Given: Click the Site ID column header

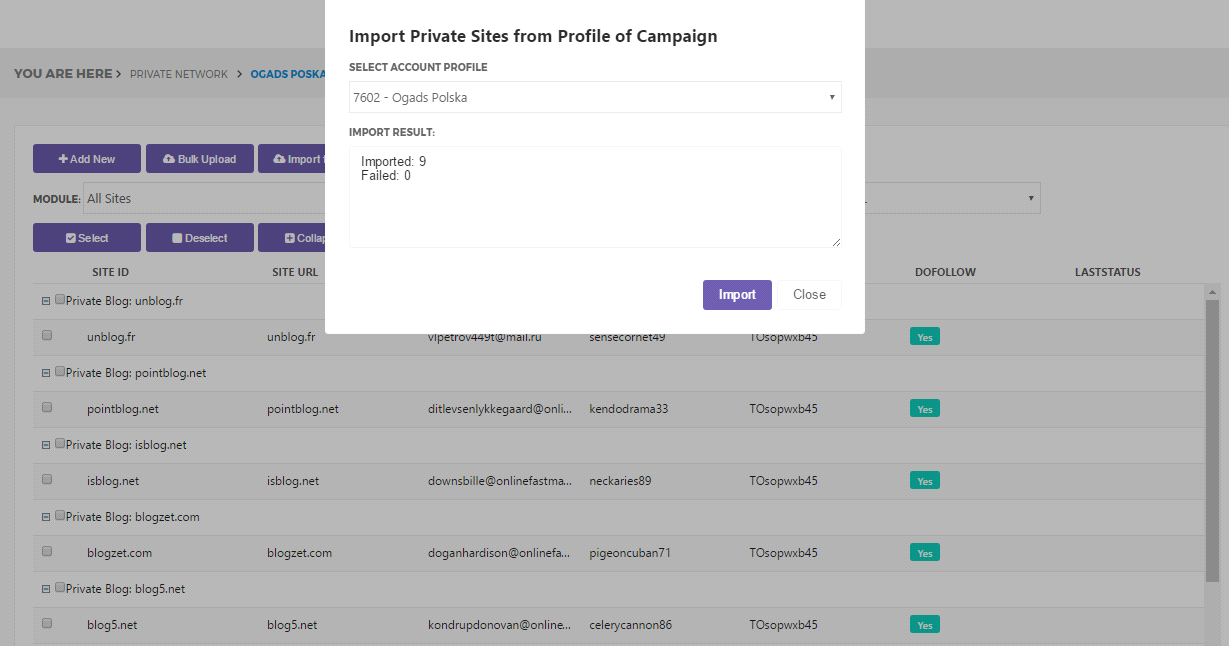Looking at the screenshot, I should coord(110,272).
